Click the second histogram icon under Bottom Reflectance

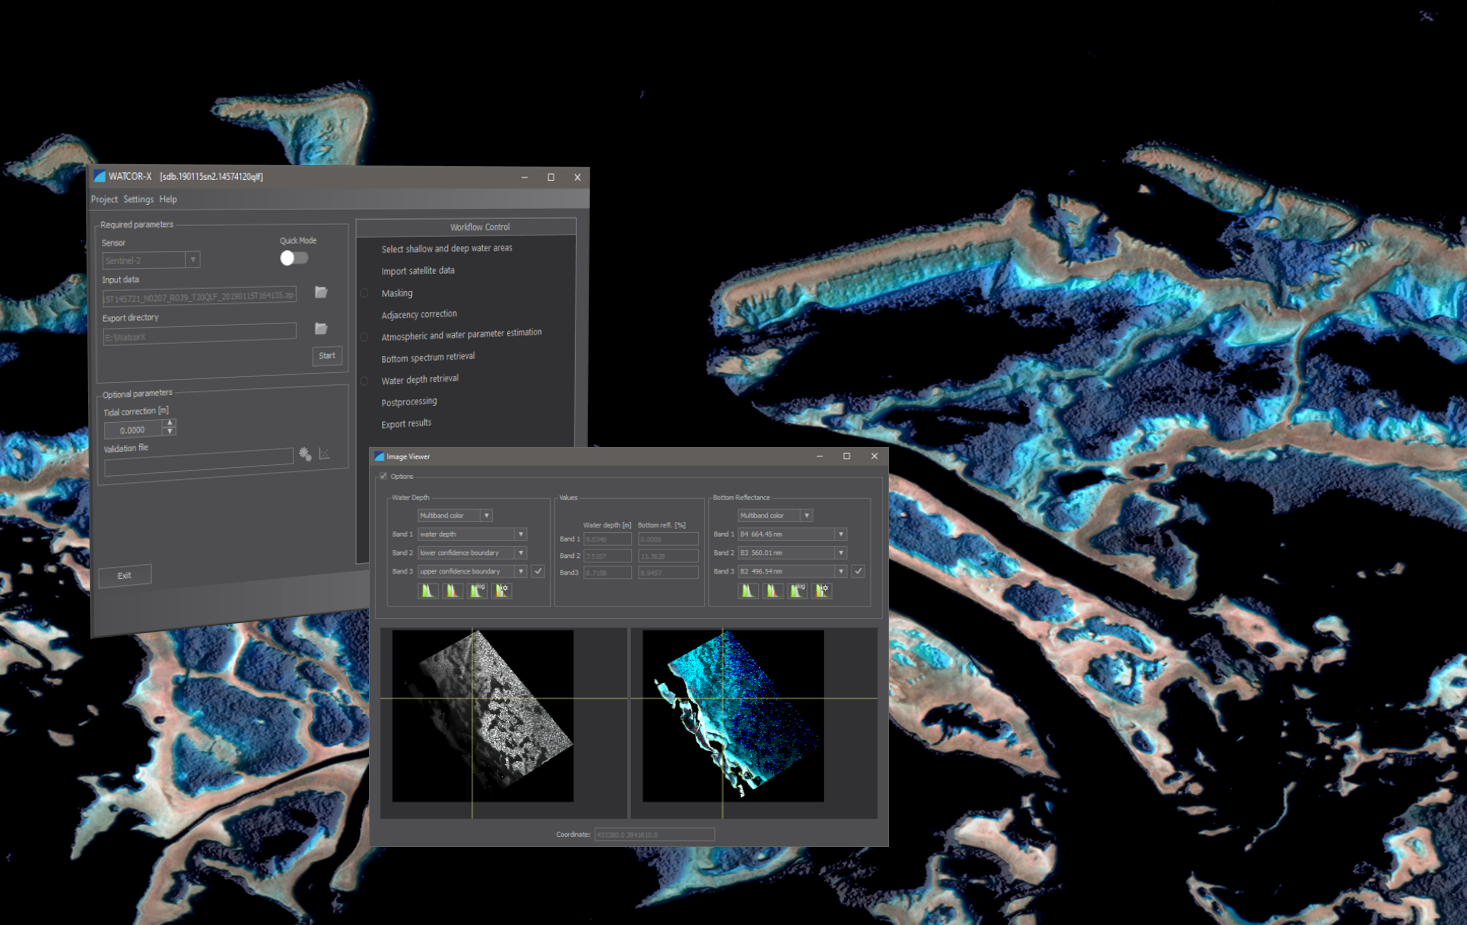coord(773,591)
